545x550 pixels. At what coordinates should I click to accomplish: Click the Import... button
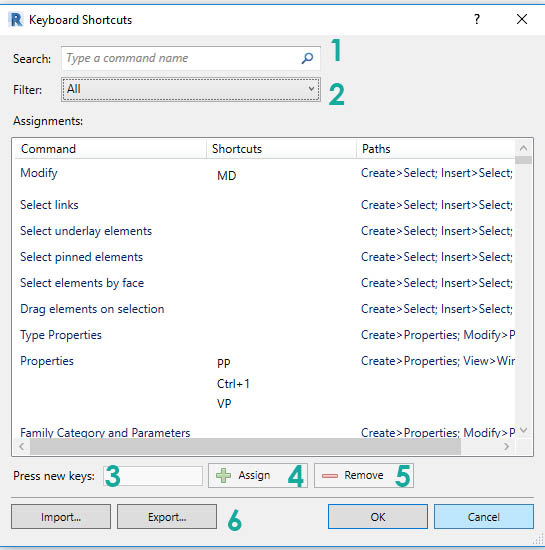click(61, 517)
